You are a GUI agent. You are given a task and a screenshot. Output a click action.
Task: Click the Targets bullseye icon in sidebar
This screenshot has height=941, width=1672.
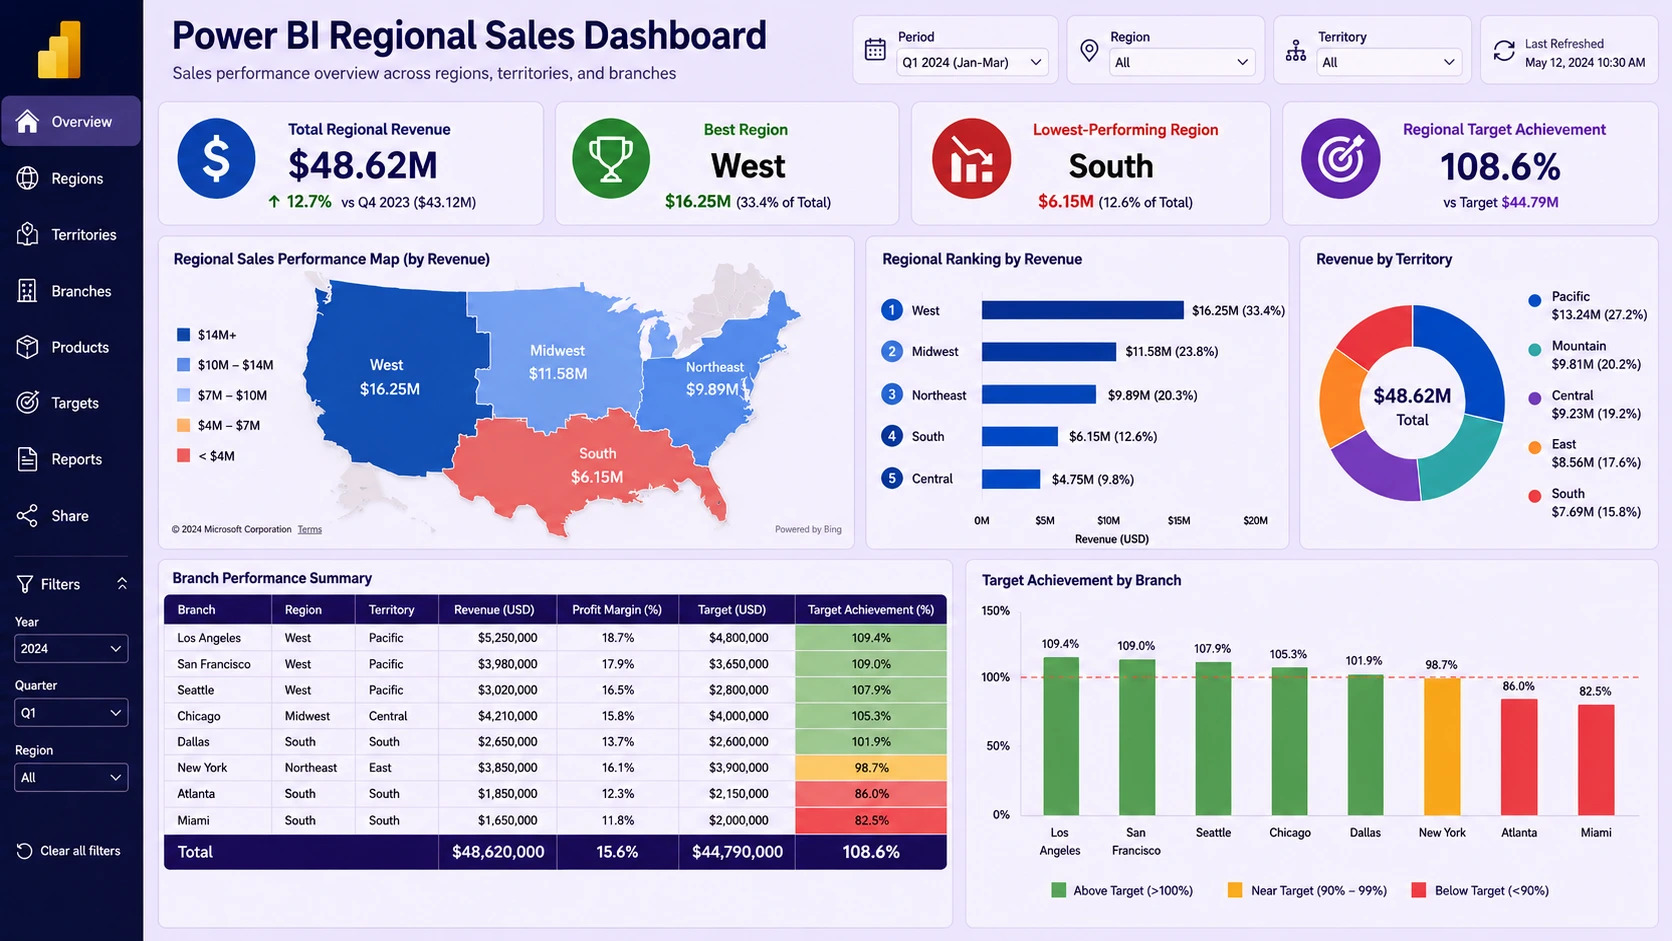coord(28,403)
